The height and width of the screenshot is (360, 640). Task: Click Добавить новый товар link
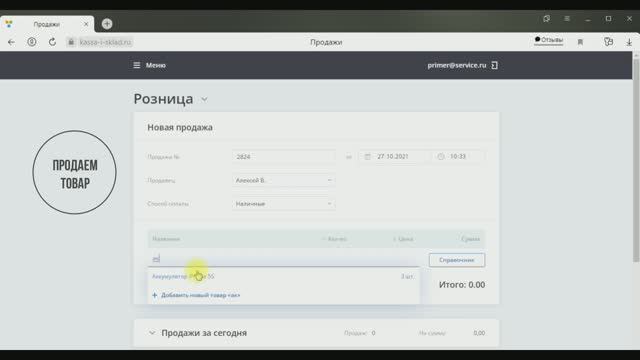point(196,295)
